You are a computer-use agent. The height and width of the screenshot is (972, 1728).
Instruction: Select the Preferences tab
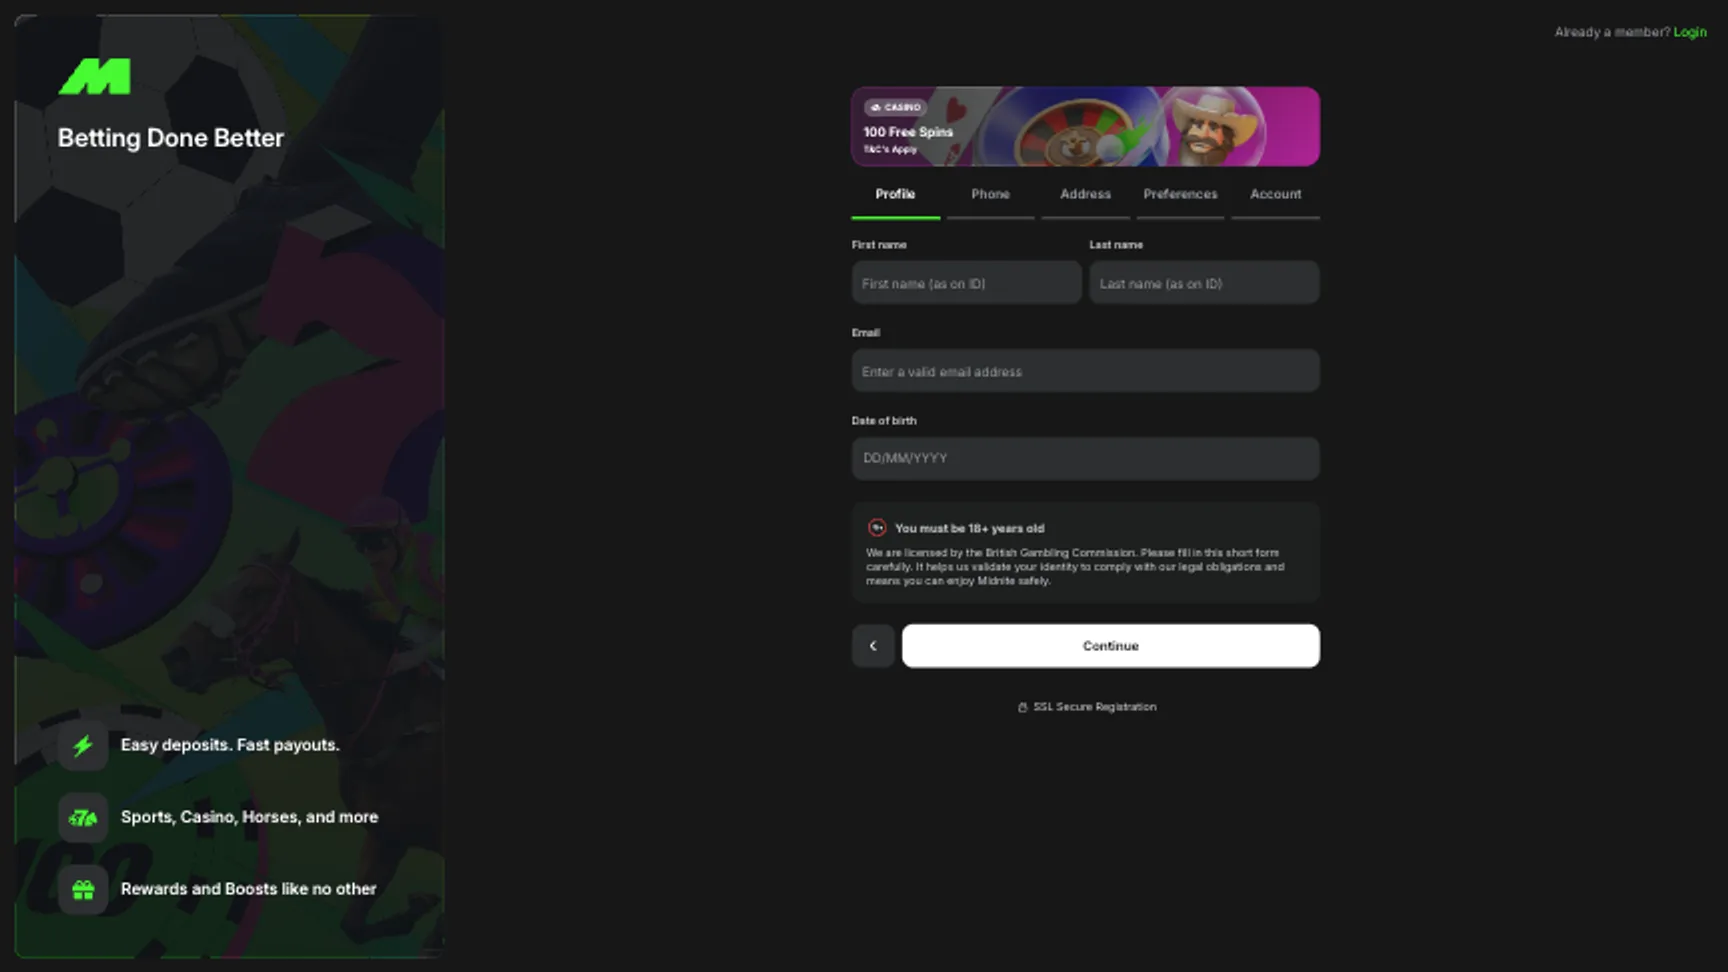(x=1180, y=194)
